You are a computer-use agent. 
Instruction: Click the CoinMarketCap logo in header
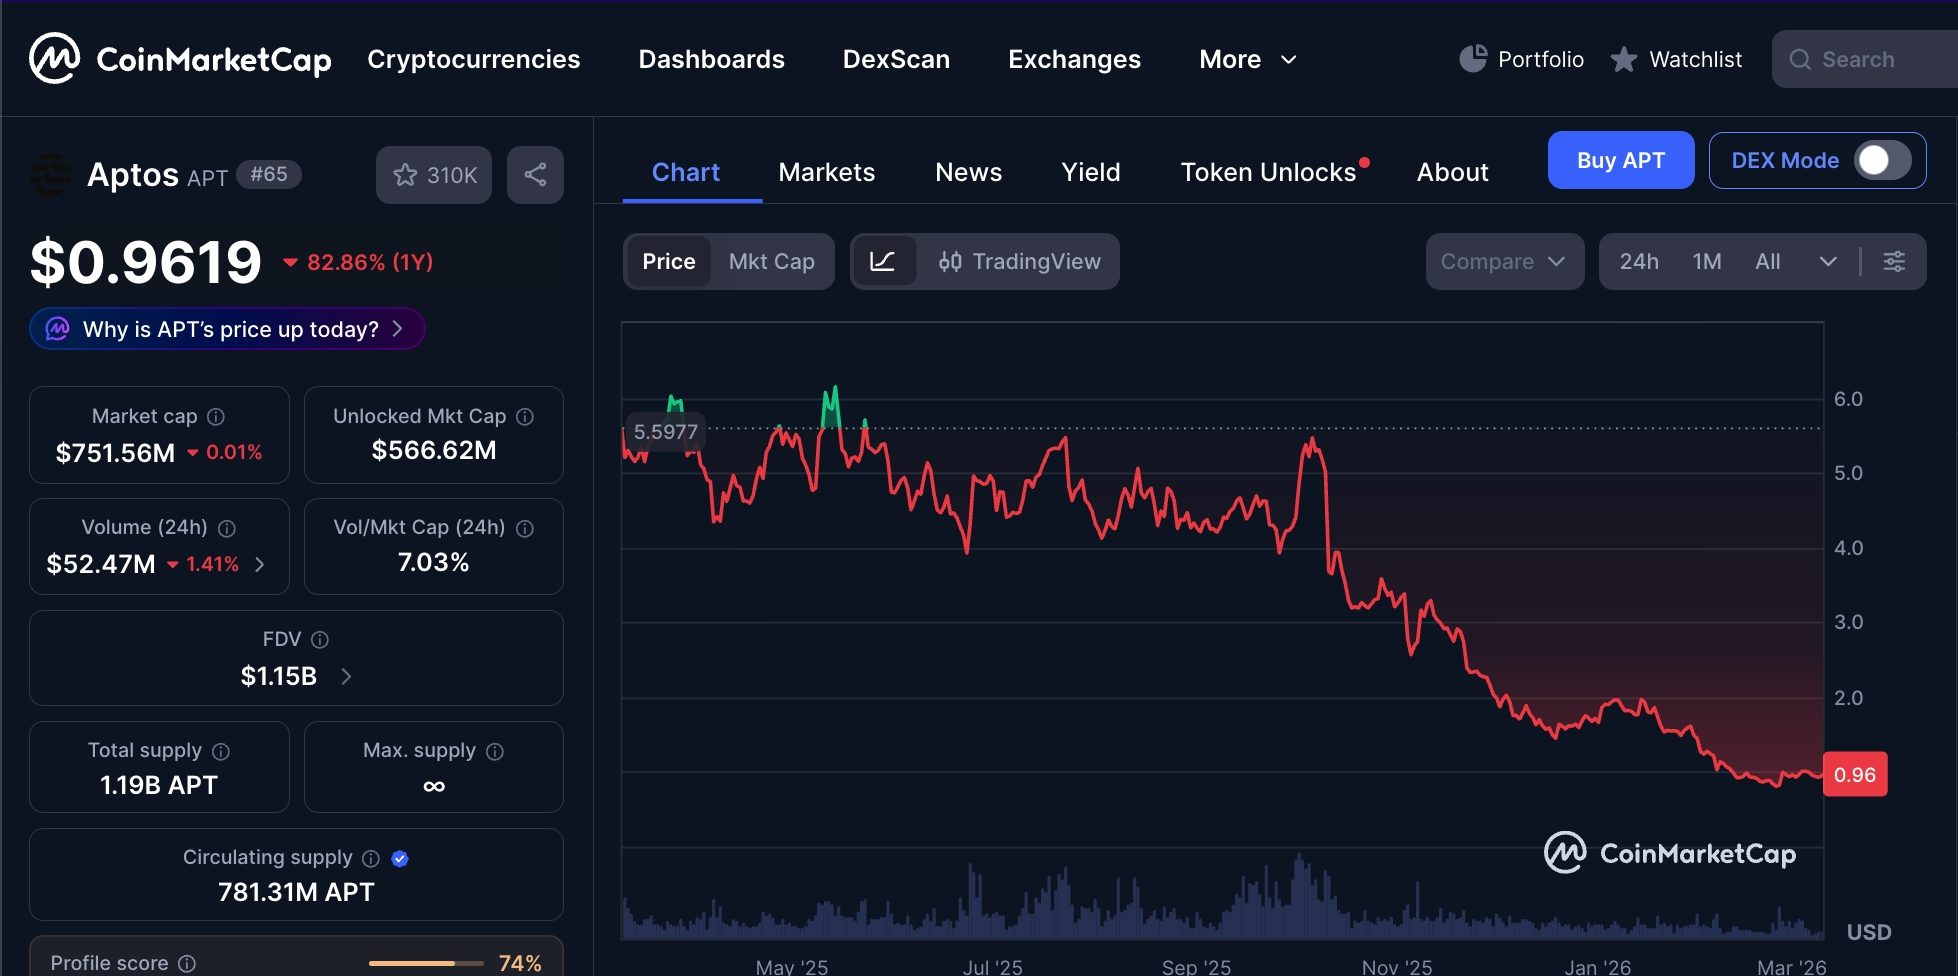point(180,59)
